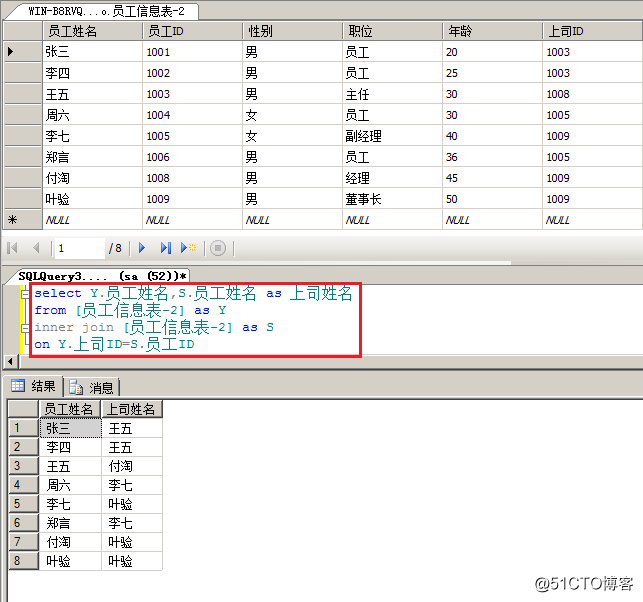Go to first record in table navigator

12,248
